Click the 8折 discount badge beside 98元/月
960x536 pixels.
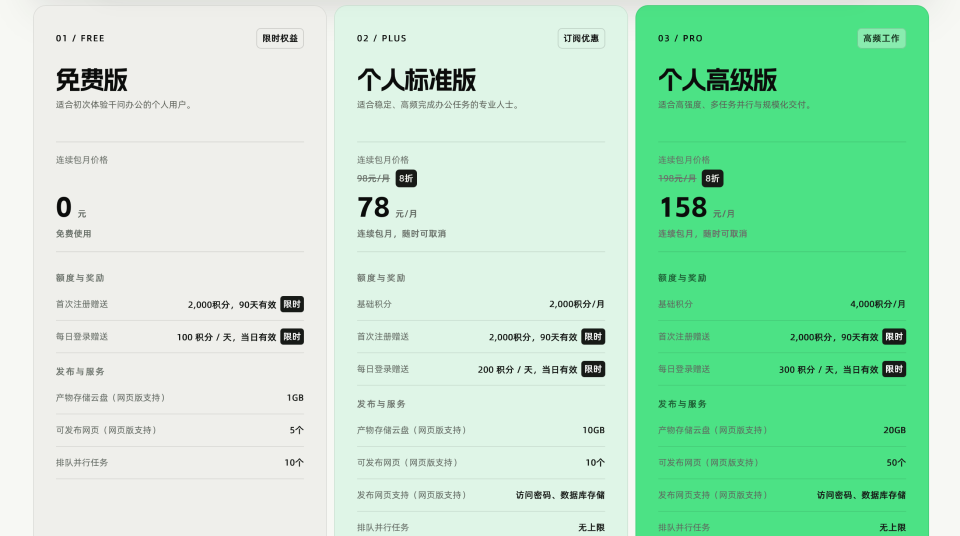(x=406, y=178)
